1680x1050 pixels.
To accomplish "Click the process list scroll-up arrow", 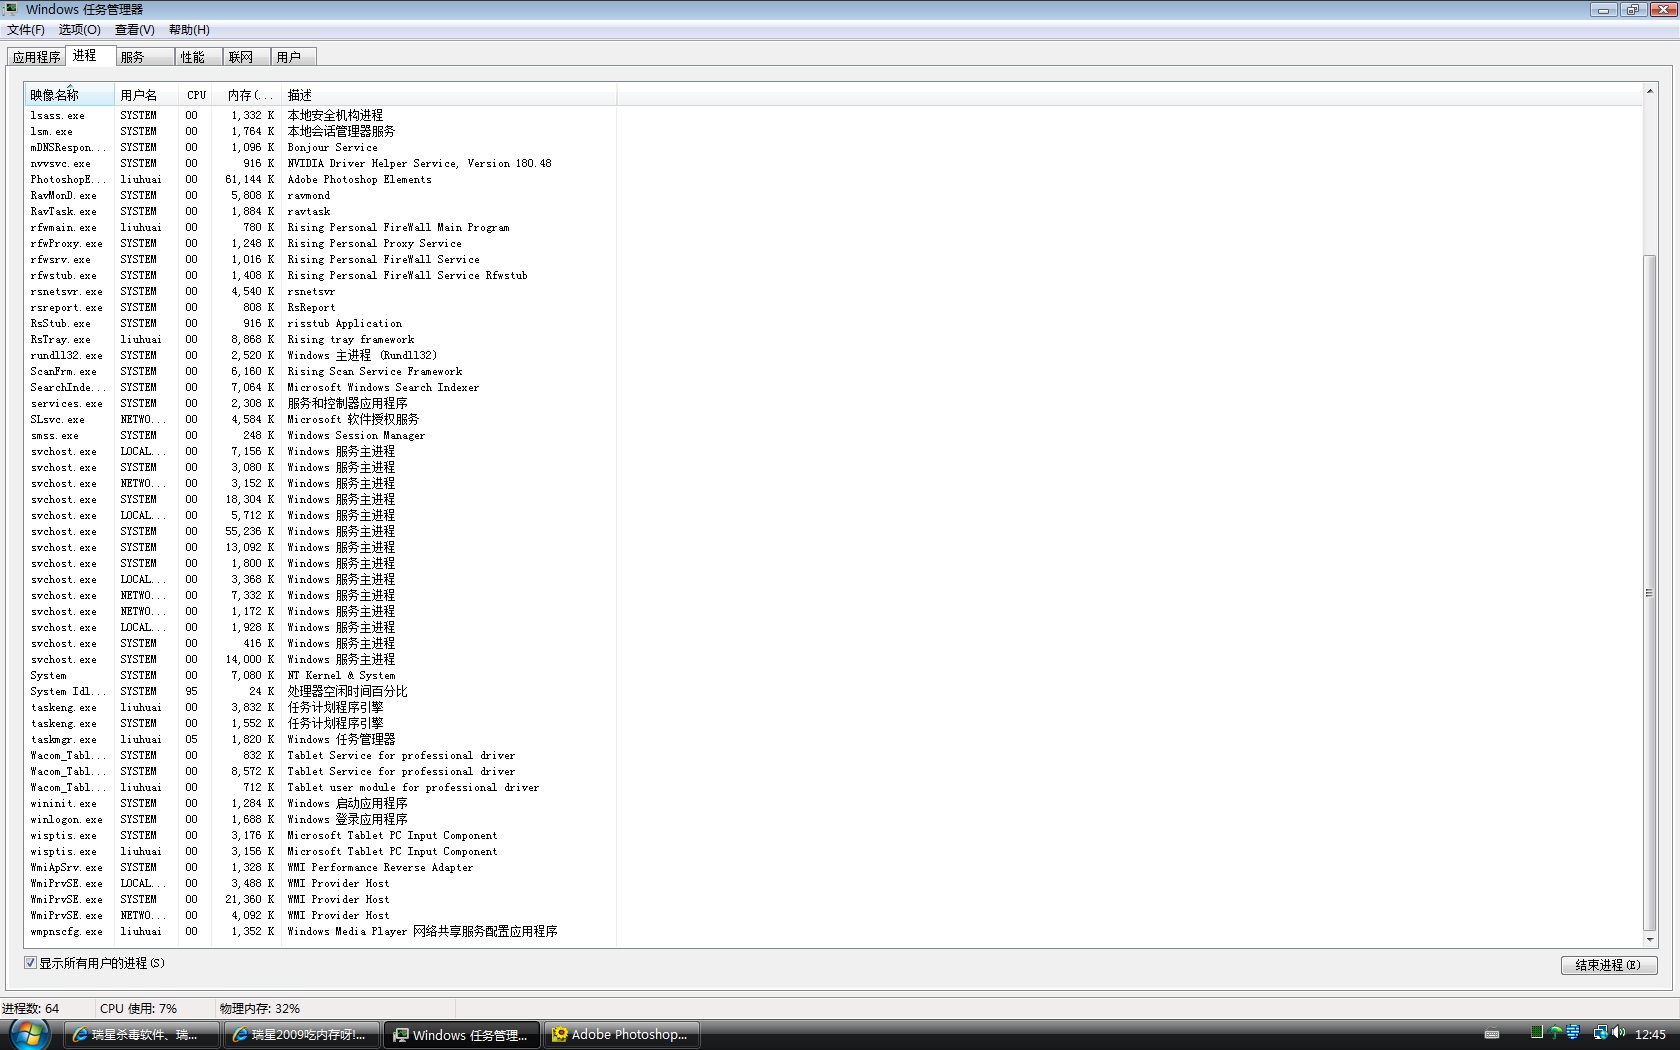I will pyautogui.click(x=1649, y=92).
